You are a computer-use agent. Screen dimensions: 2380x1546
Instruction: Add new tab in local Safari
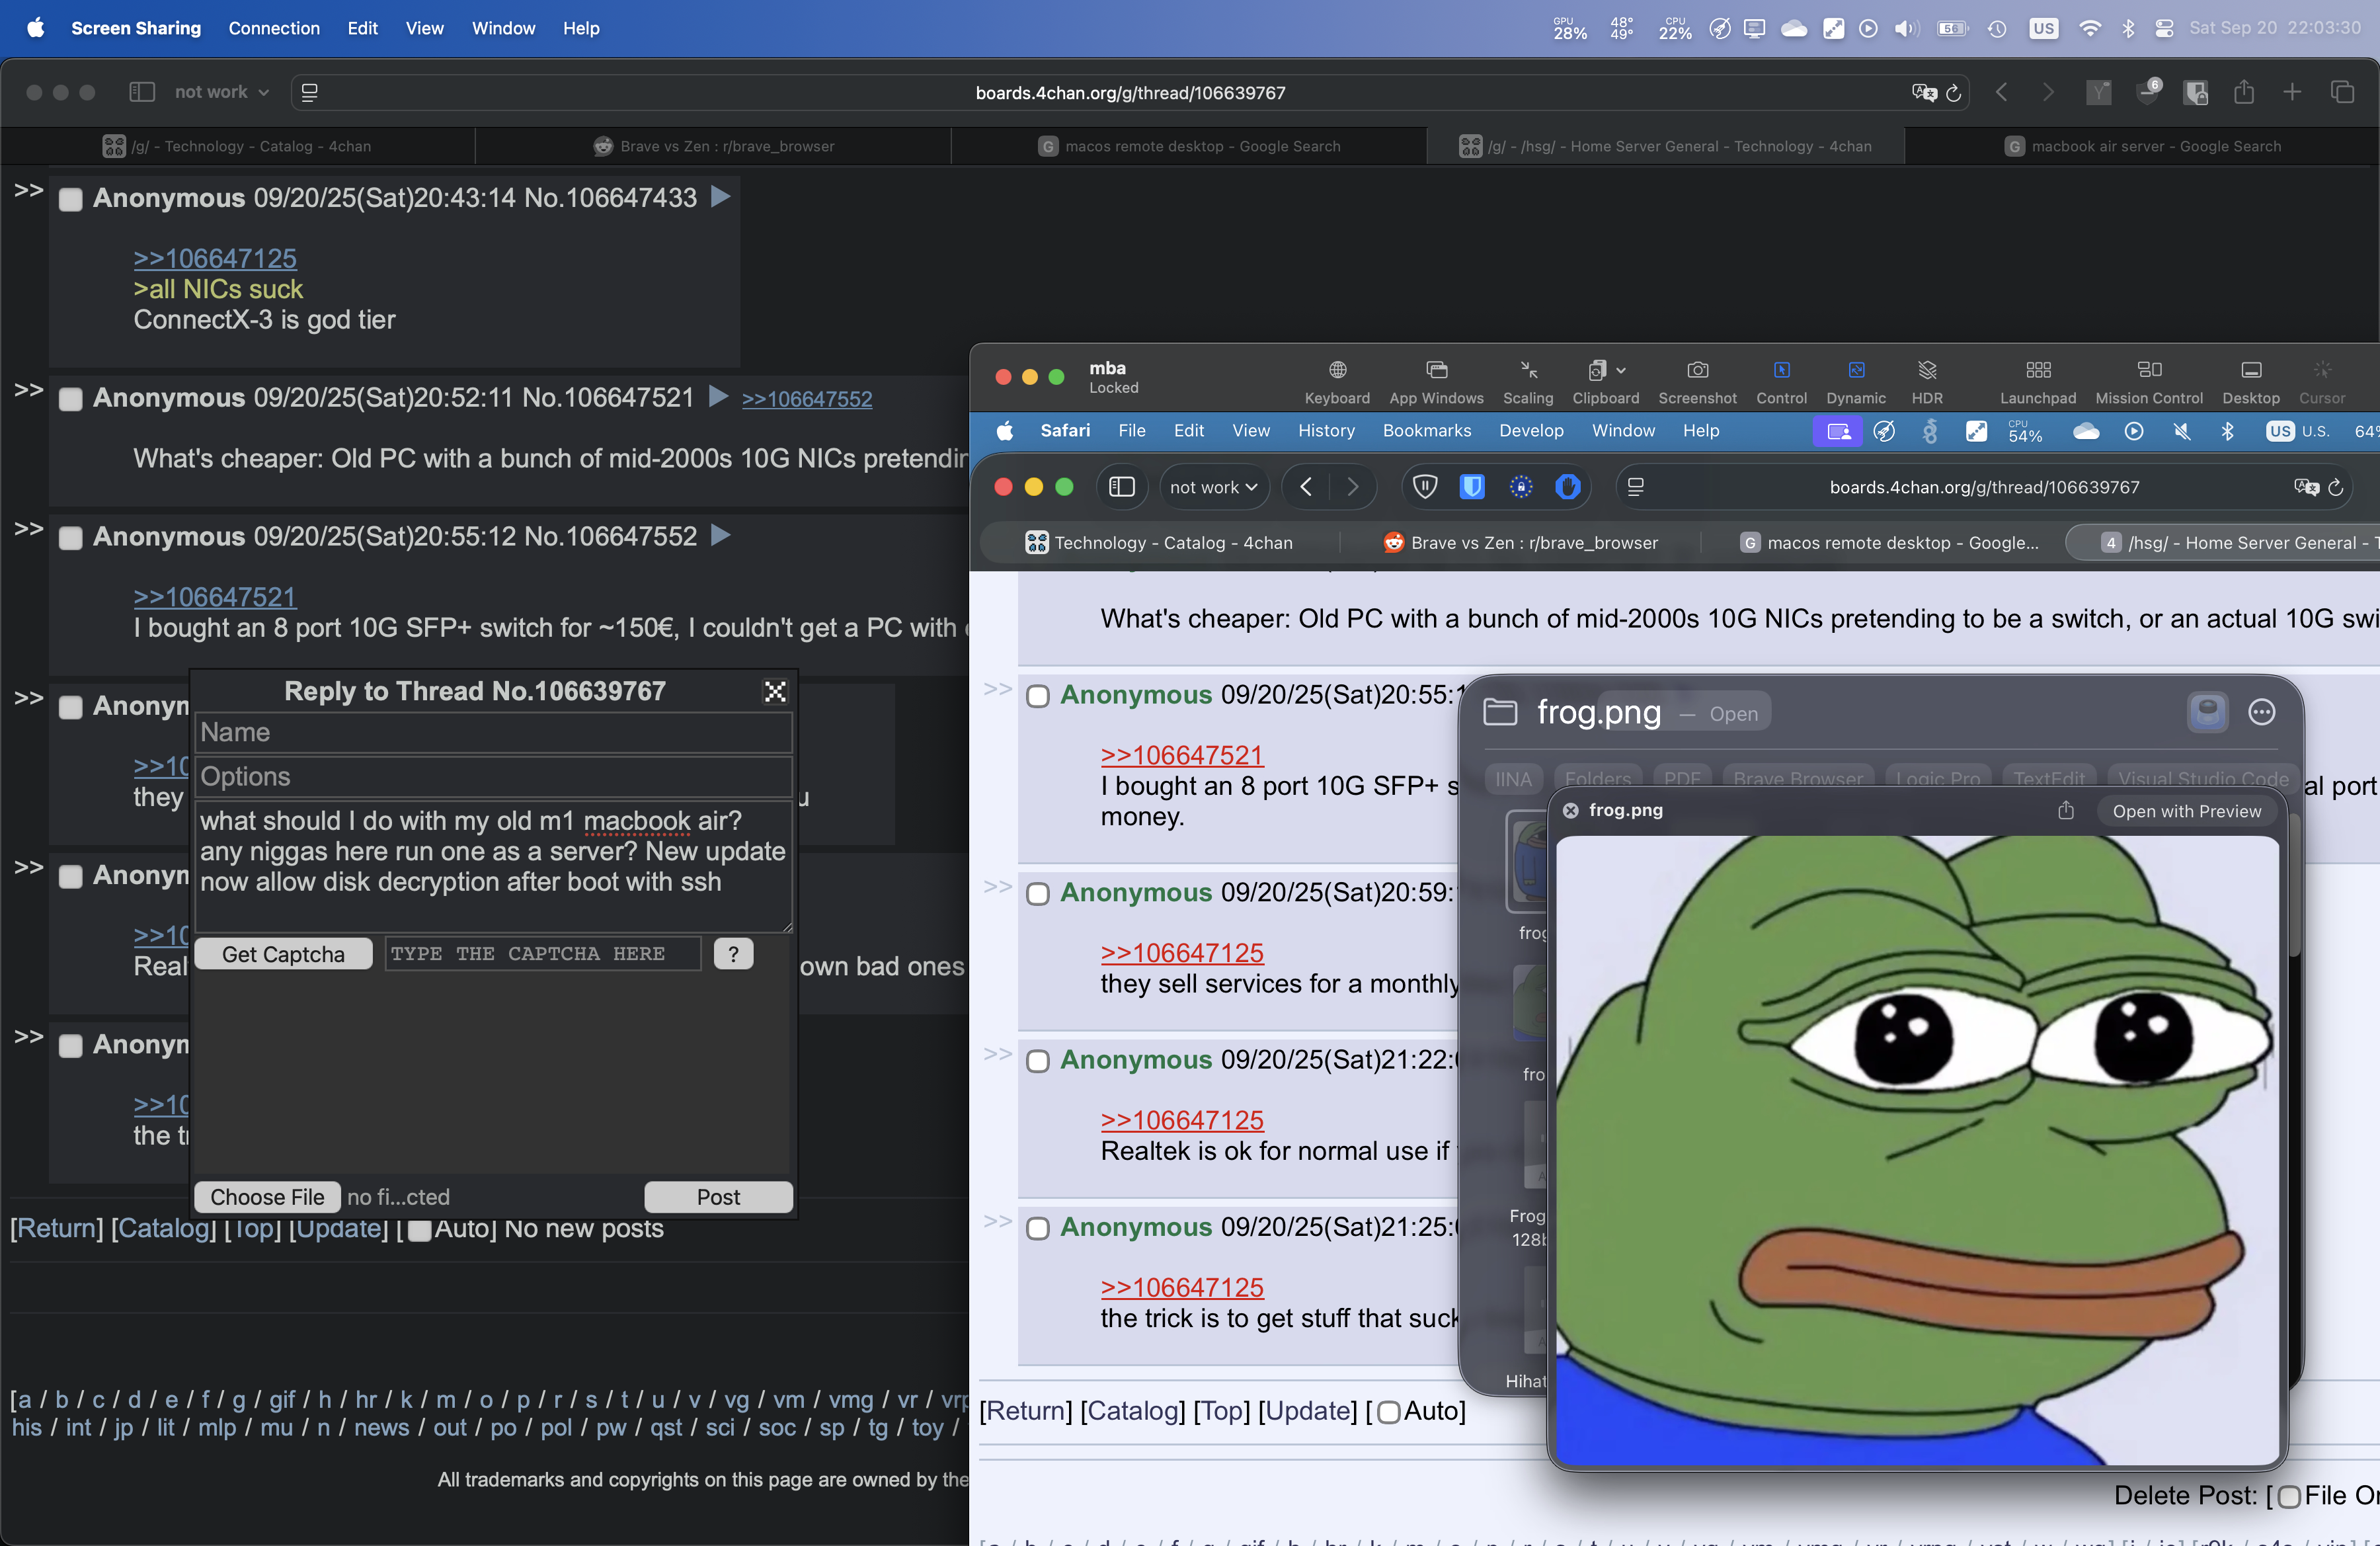(x=2293, y=92)
